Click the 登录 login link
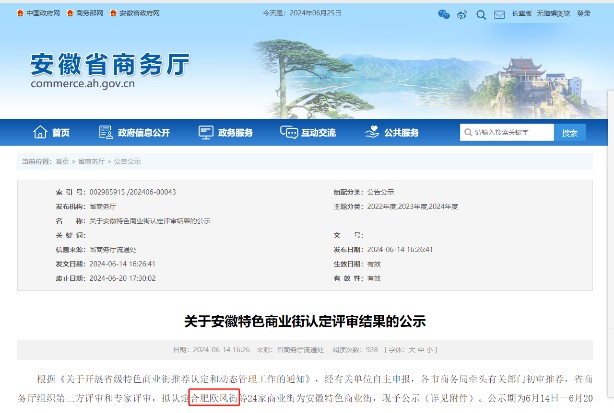Screen dimensions: 614x413 583,14
